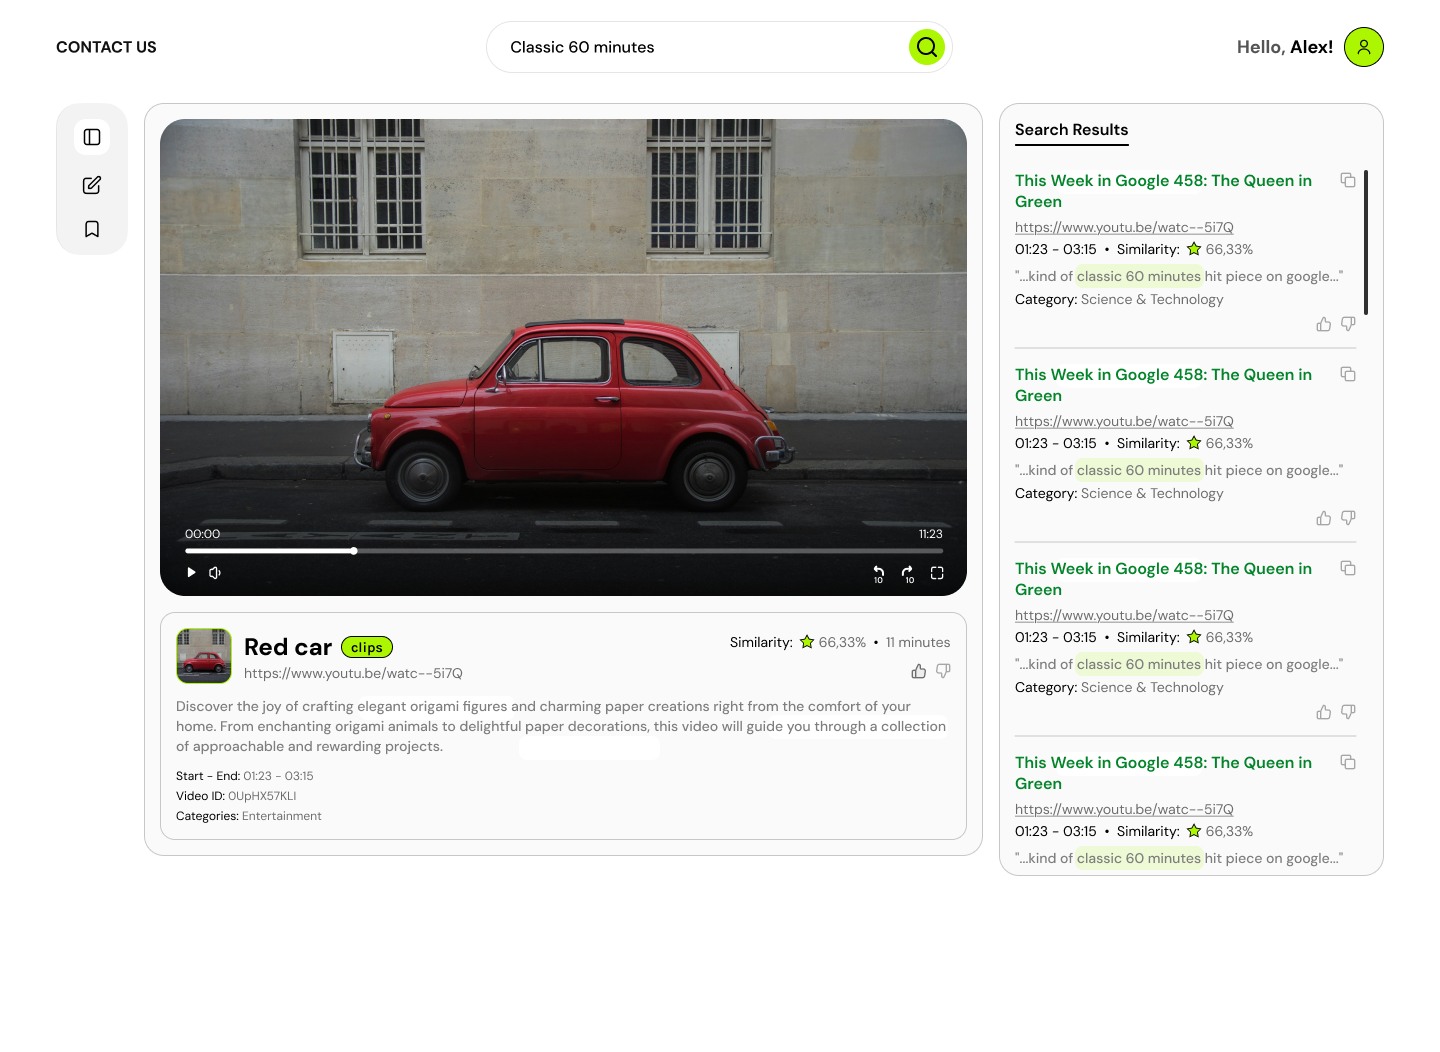This screenshot has width=1440, height=1052.
Task: Open the second result's youtu.be link
Action: click(1124, 421)
